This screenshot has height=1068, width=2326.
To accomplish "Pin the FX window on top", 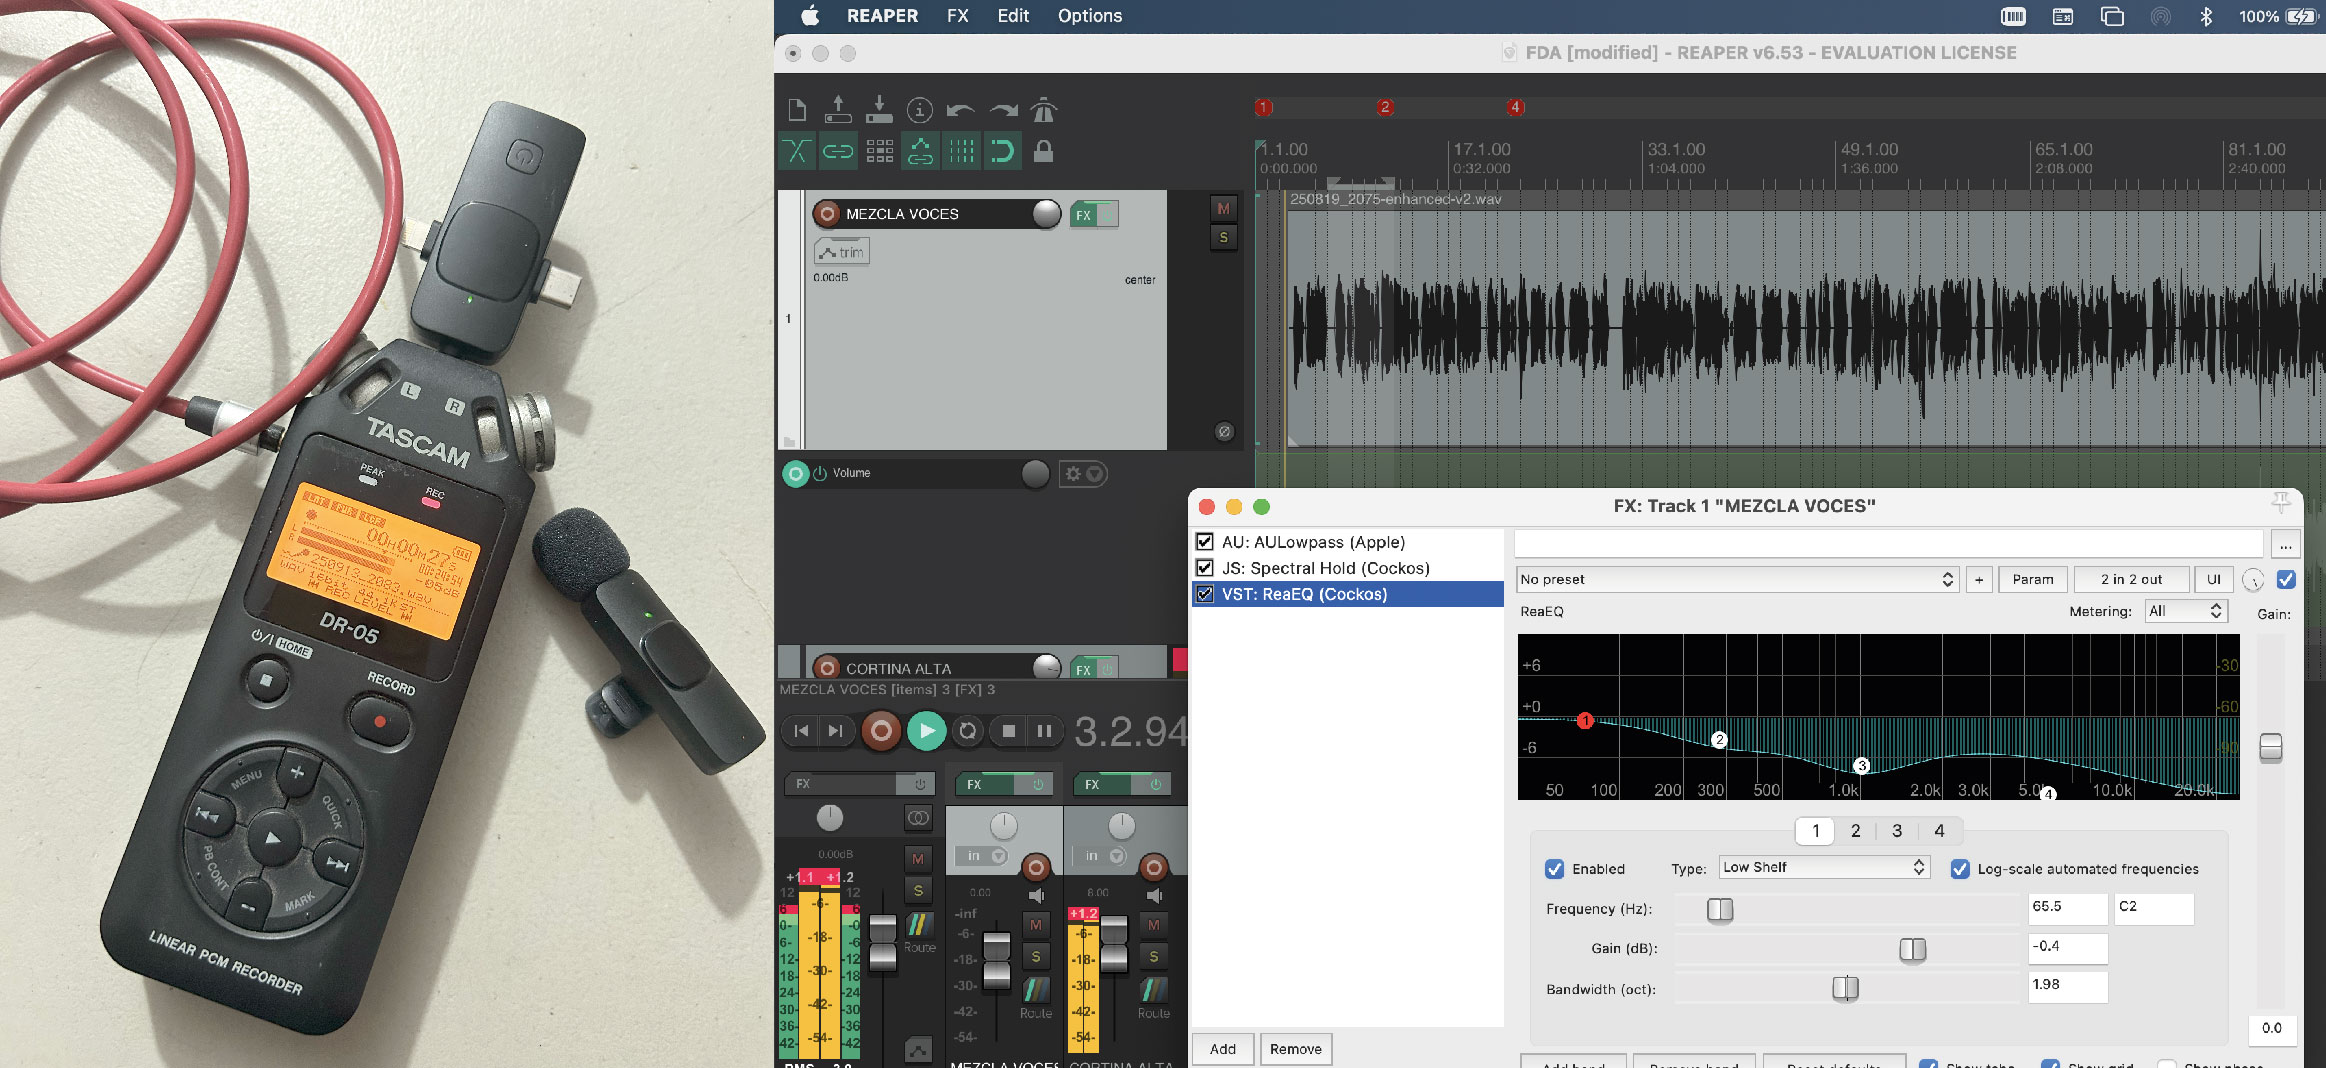I will pyautogui.click(x=2281, y=503).
